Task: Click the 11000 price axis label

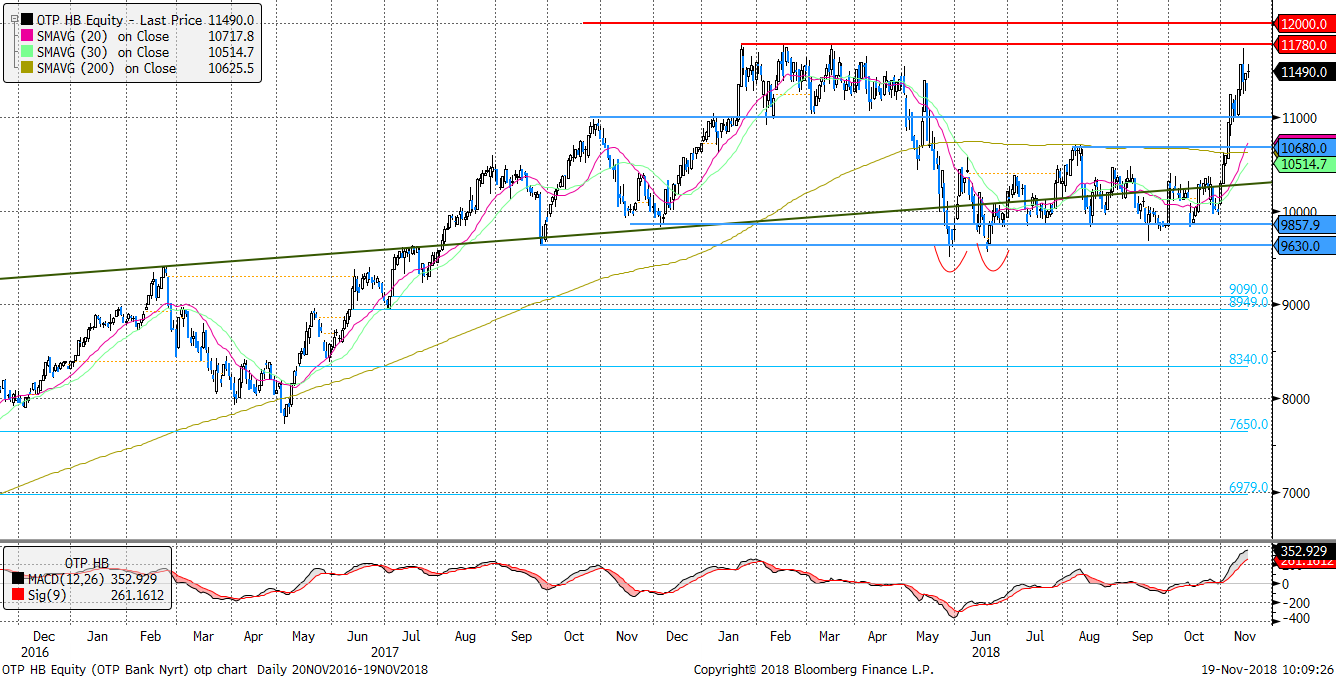Action: pos(1301,117)
